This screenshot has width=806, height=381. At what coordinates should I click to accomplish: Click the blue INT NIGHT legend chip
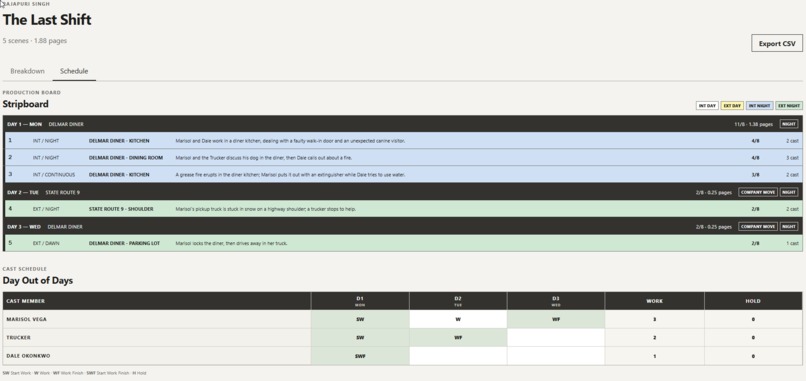tap(759, 105)
